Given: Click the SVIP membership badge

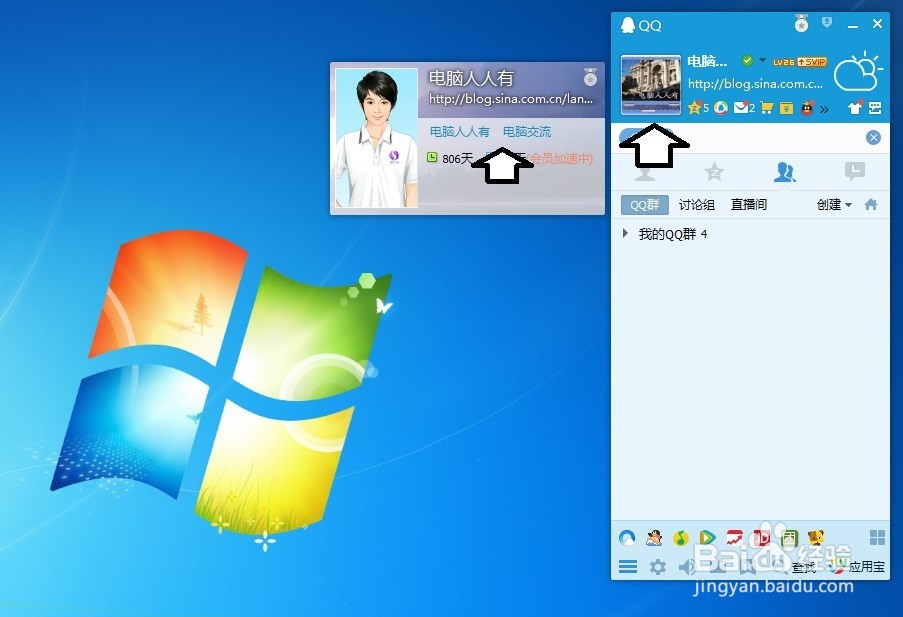Looking at the screenshot, I should coord(812,62).
